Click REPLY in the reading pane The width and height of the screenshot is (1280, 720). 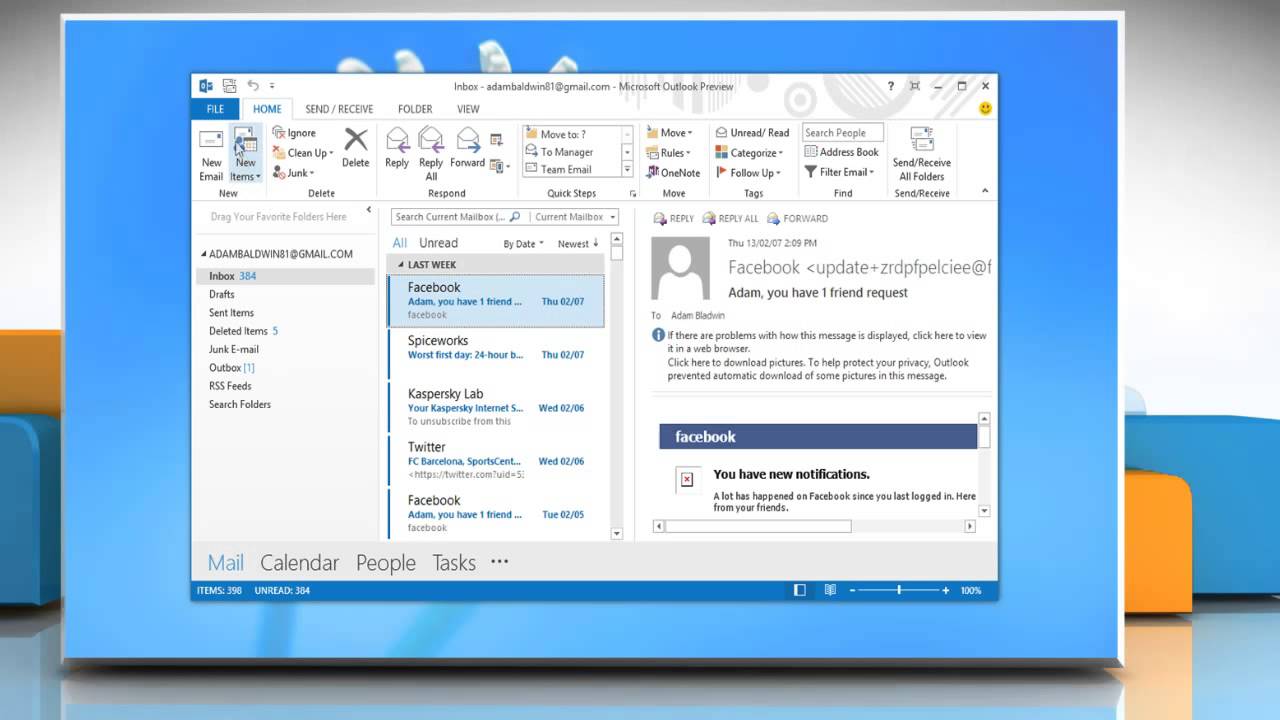673,218
